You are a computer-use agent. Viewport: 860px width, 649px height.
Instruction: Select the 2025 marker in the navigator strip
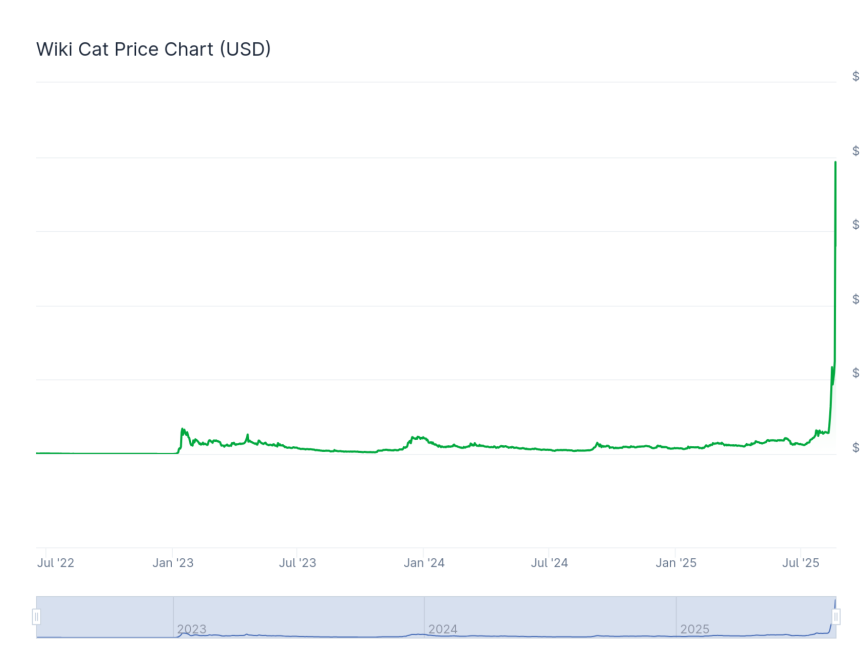pos(694,629)
